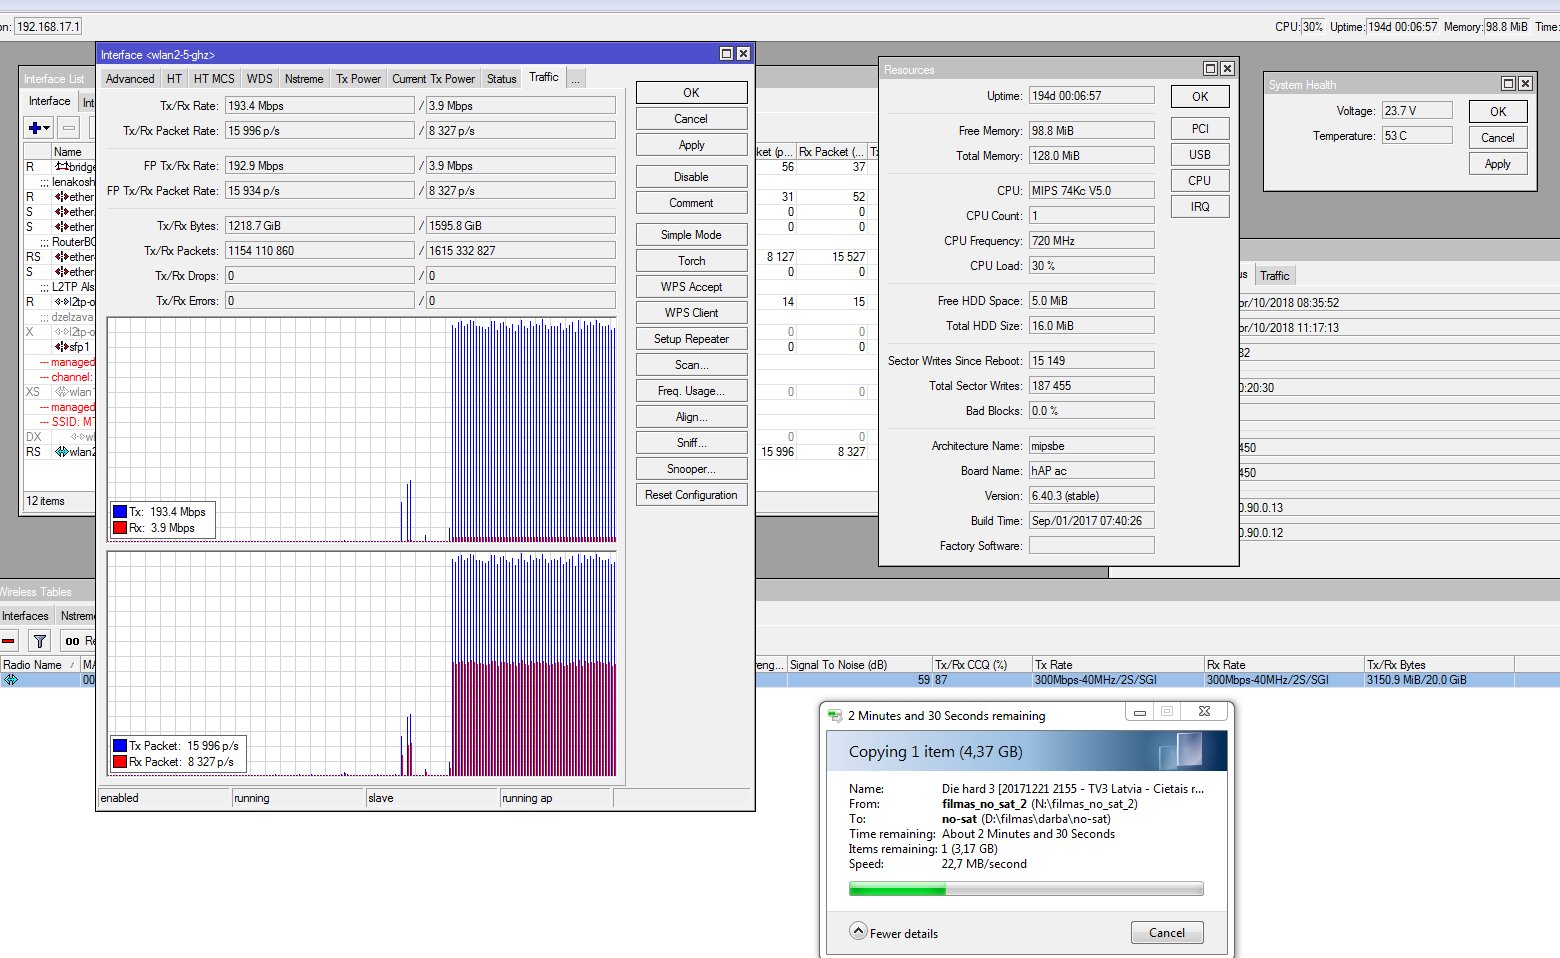Click the Reset Configuration button
Viewport: 1560px width, 958px height.
coord(691,495)
